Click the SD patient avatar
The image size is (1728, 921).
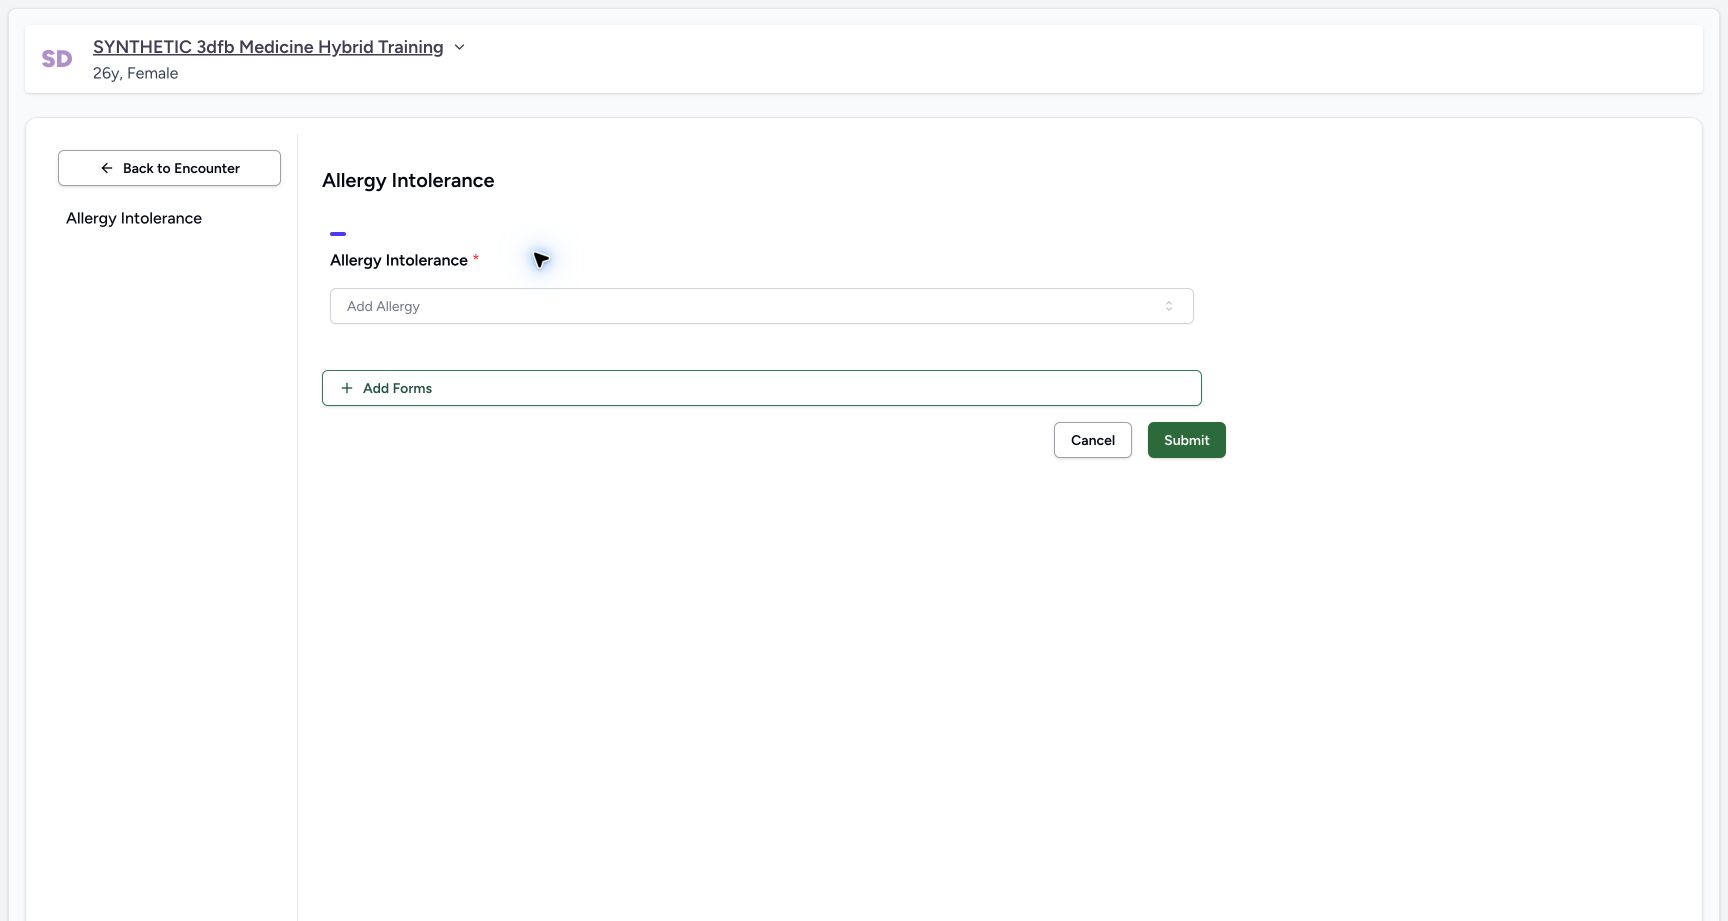point(57,59)
